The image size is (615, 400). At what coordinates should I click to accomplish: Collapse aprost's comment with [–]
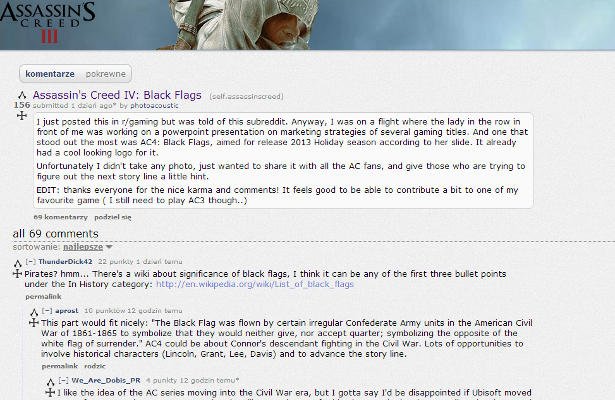point(47,311)
